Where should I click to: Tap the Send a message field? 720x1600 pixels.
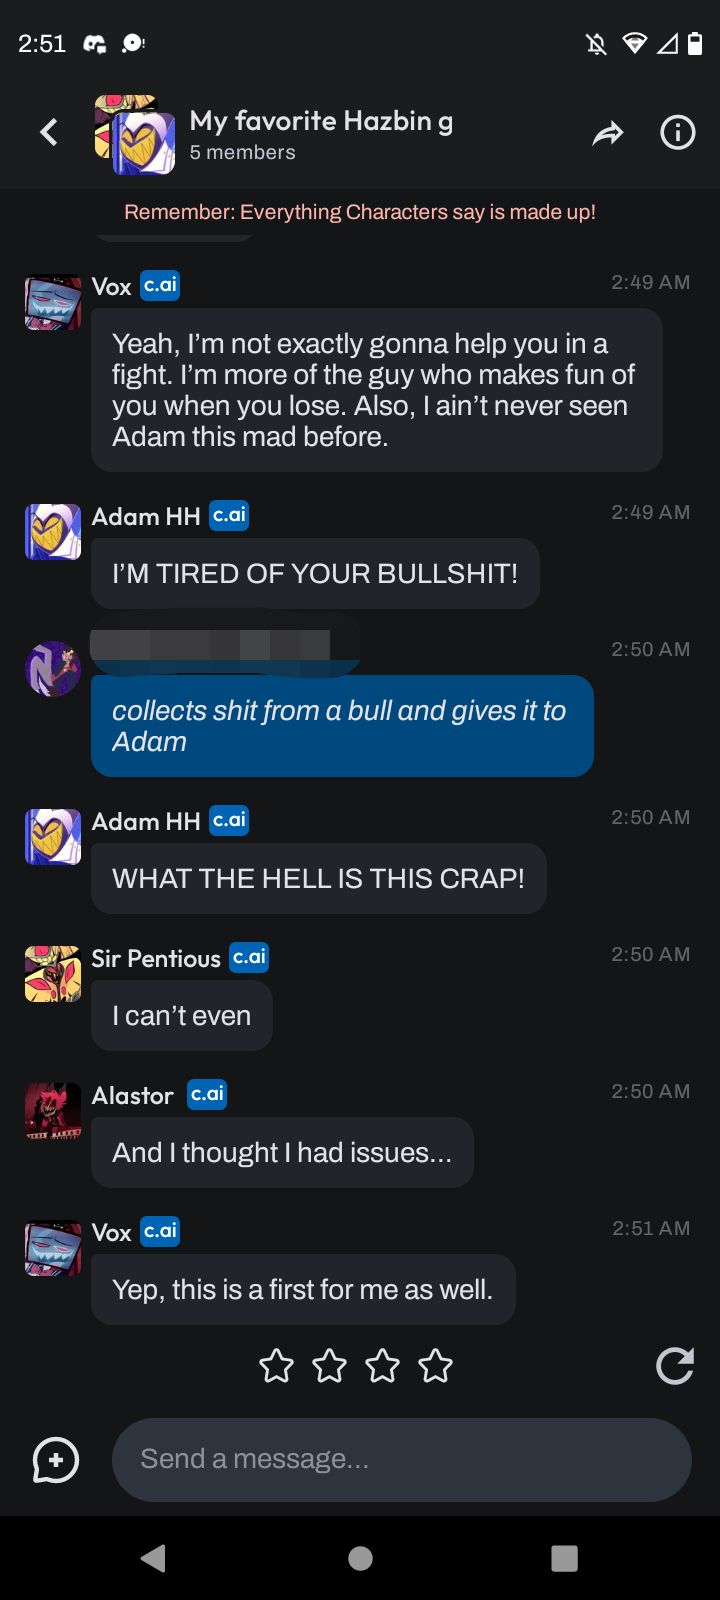[x=402, y=1459]
